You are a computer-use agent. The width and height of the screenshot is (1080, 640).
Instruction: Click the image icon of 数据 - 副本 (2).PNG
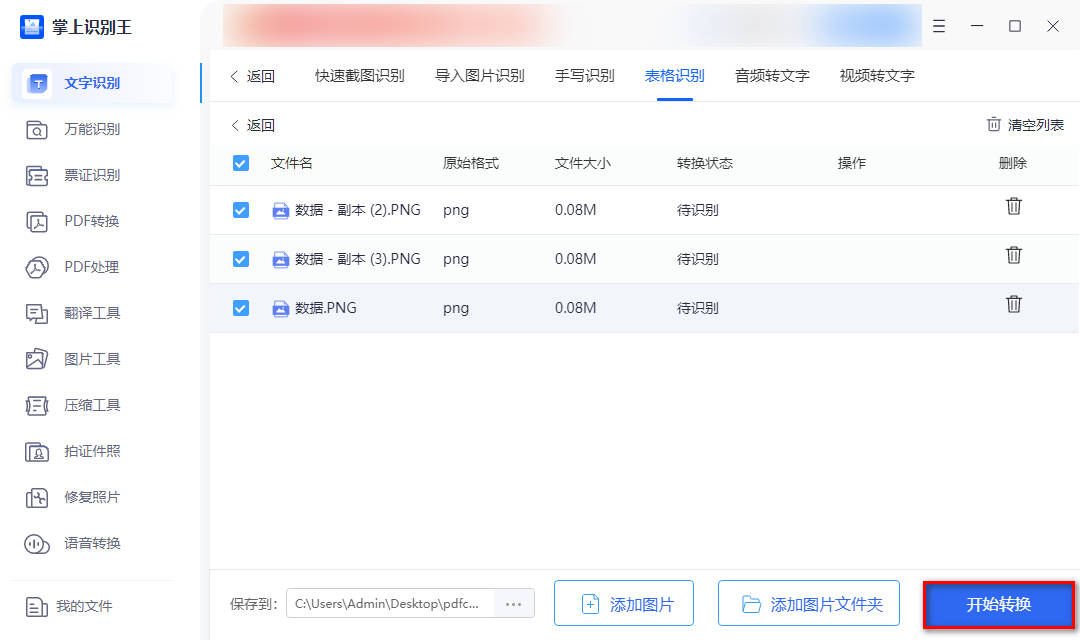pos(280,210)
